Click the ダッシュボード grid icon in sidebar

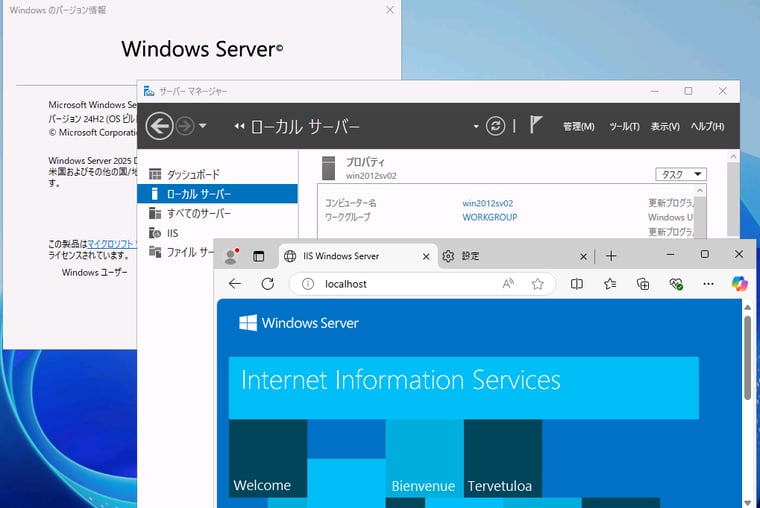pyautogui.click(x=155, y=174)
